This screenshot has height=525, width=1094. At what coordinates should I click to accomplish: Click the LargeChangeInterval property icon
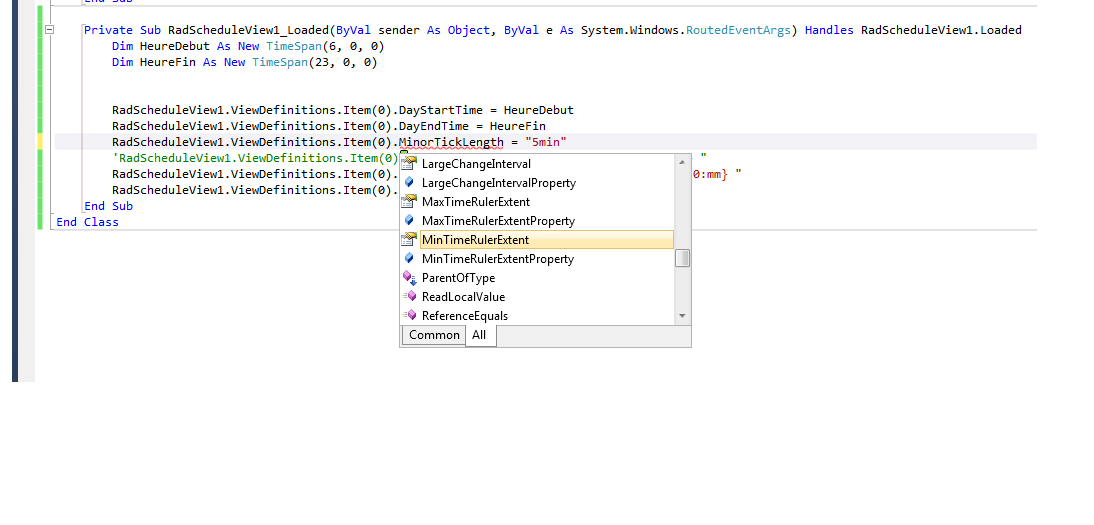point(409,164)
